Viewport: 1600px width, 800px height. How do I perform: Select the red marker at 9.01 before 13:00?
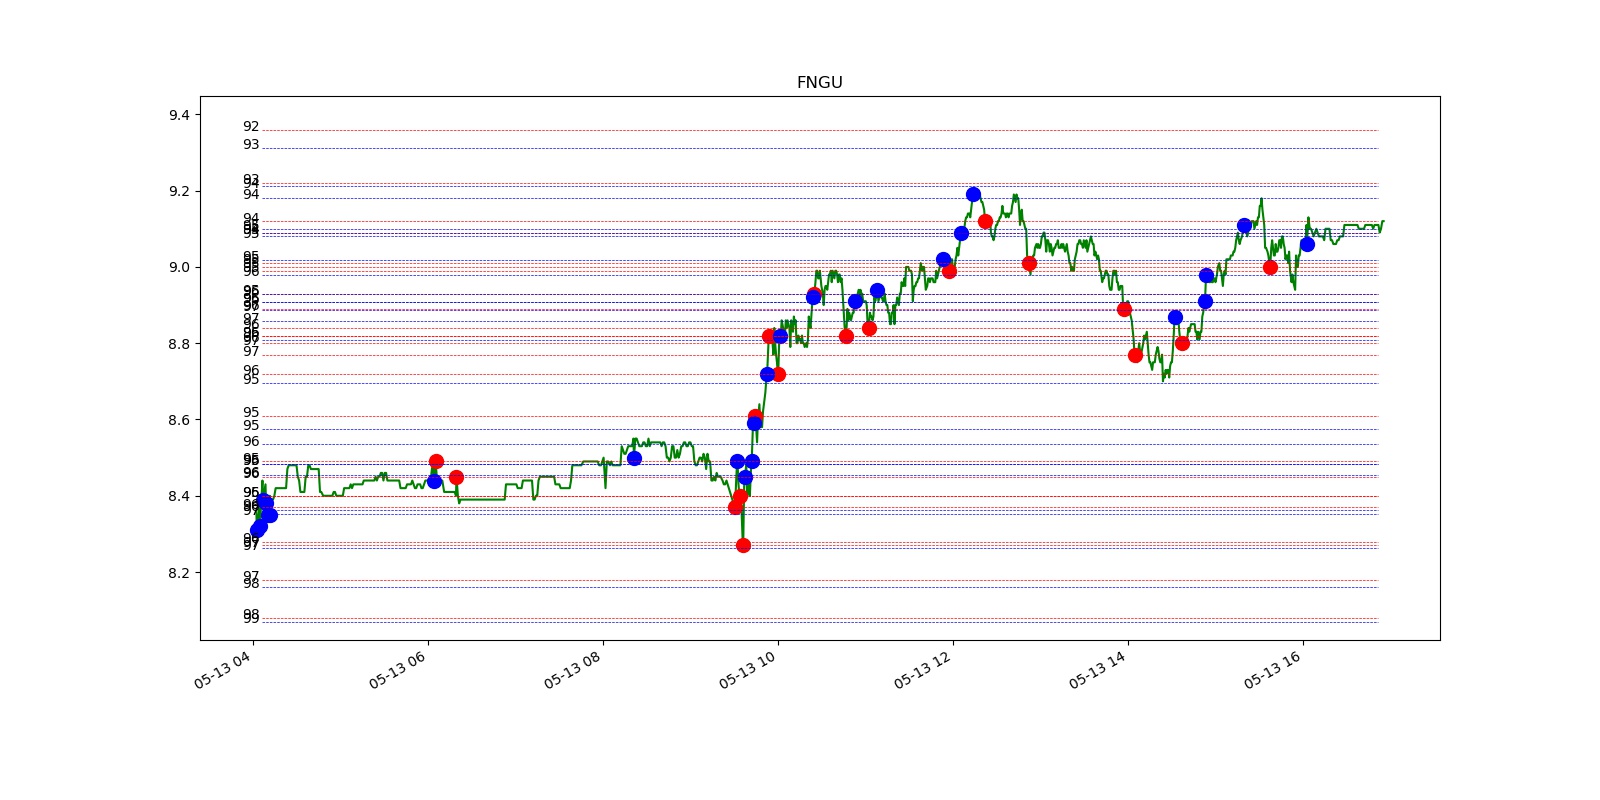point(1029,263)
